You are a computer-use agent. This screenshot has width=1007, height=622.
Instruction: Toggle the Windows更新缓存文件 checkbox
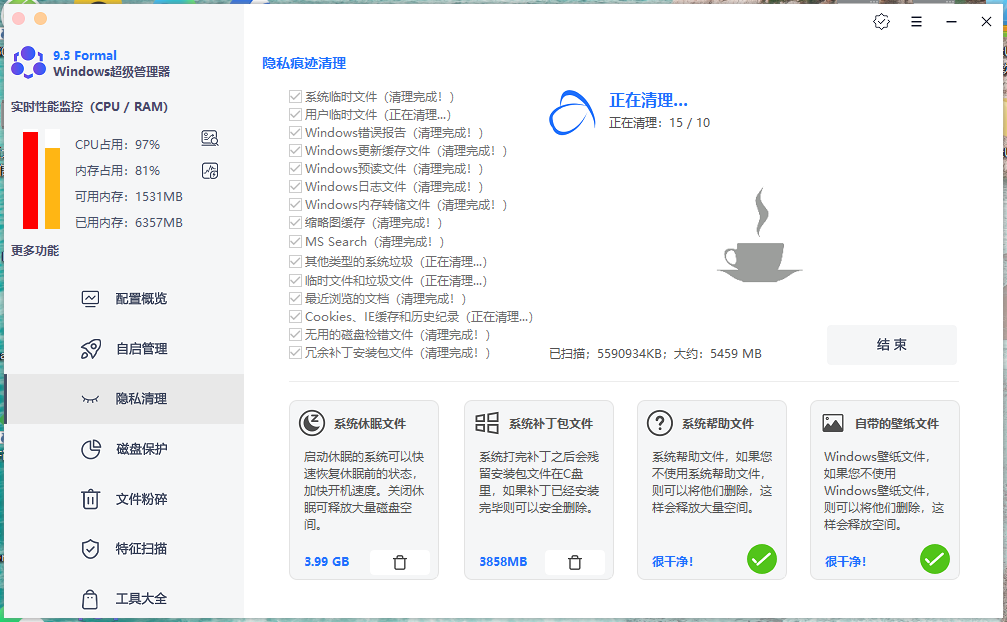[x=295, y=150]
